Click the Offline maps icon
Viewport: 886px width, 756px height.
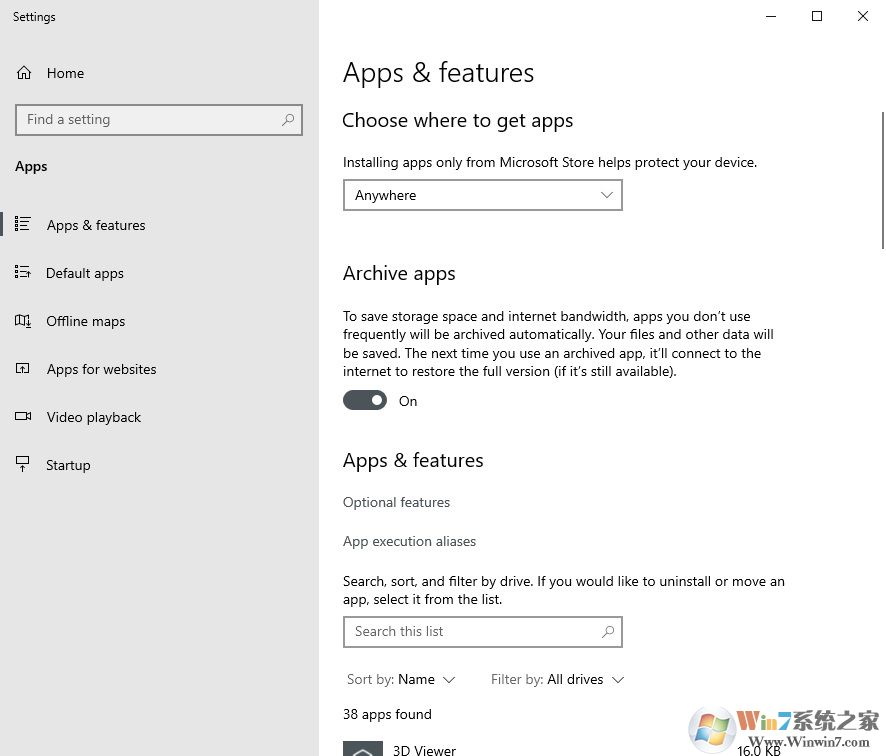[x=23, y=321]
